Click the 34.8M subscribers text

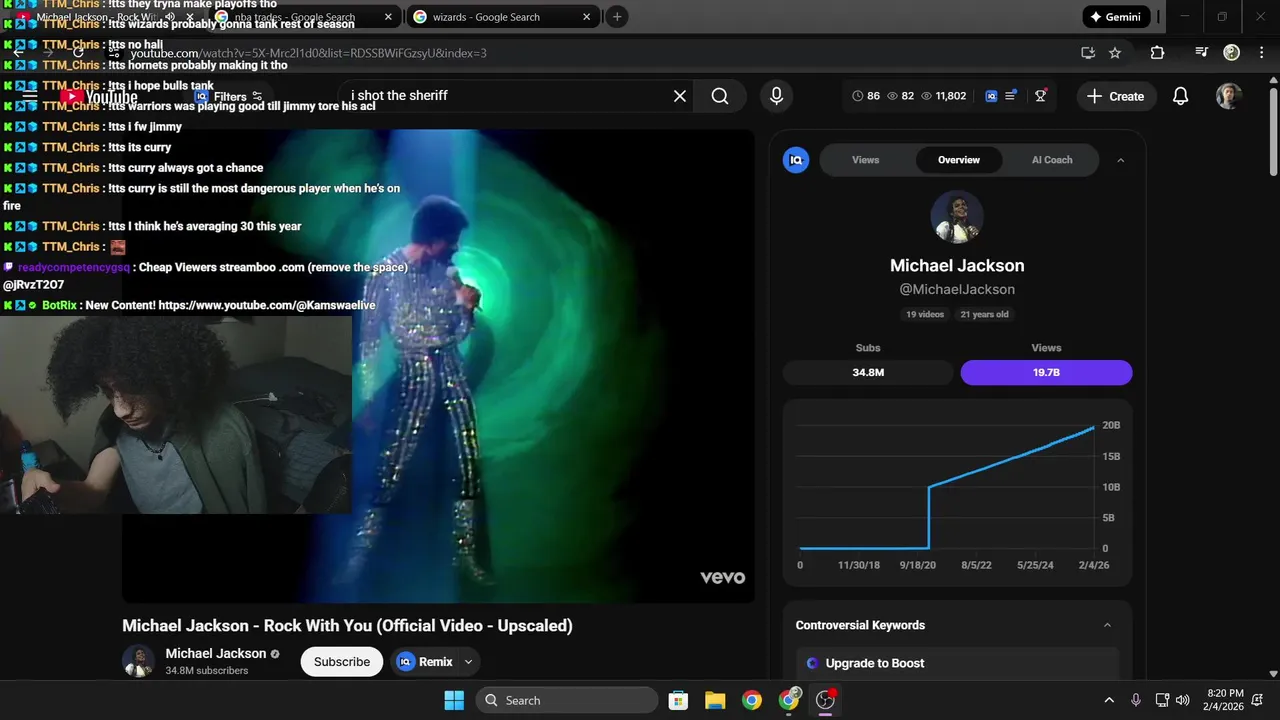(x=207, y=671)
